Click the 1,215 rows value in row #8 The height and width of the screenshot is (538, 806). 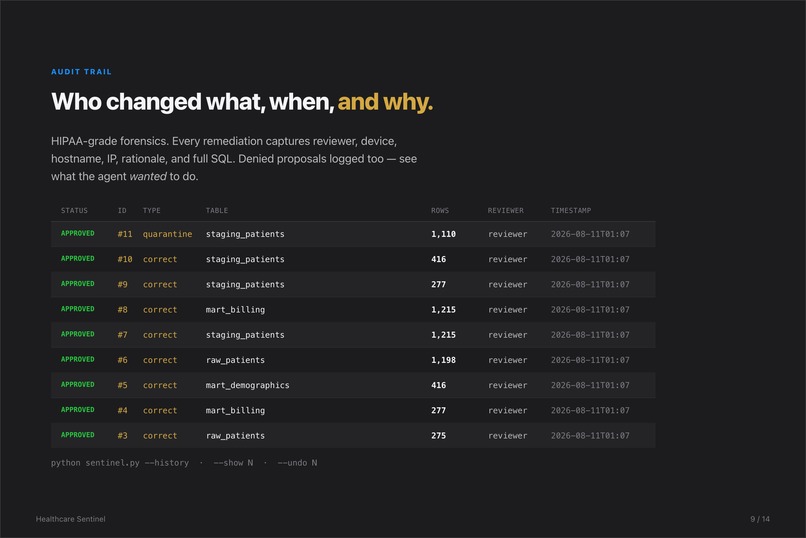click(443, 309)
